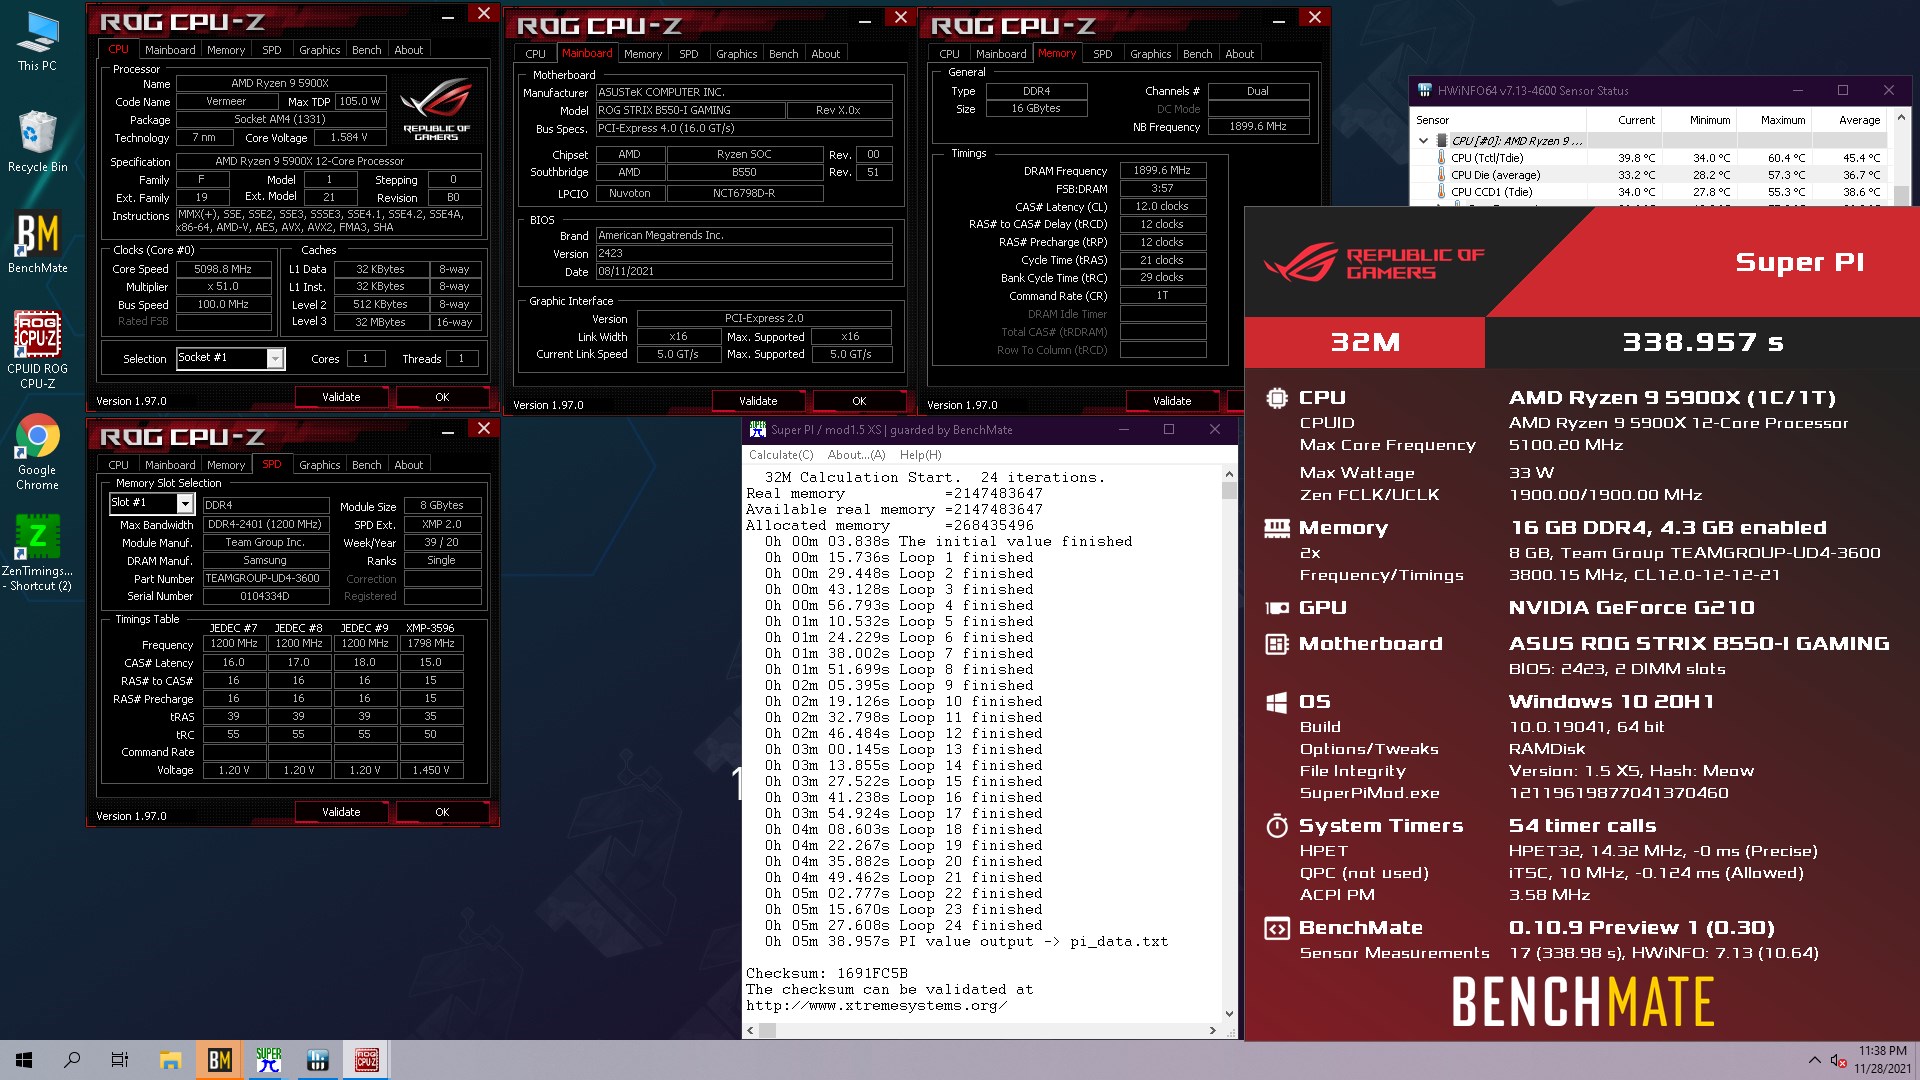This screenshot has width=1920, height=1080.
Task: Open Help(H) menu in Super PI
Action: point(920,455)
